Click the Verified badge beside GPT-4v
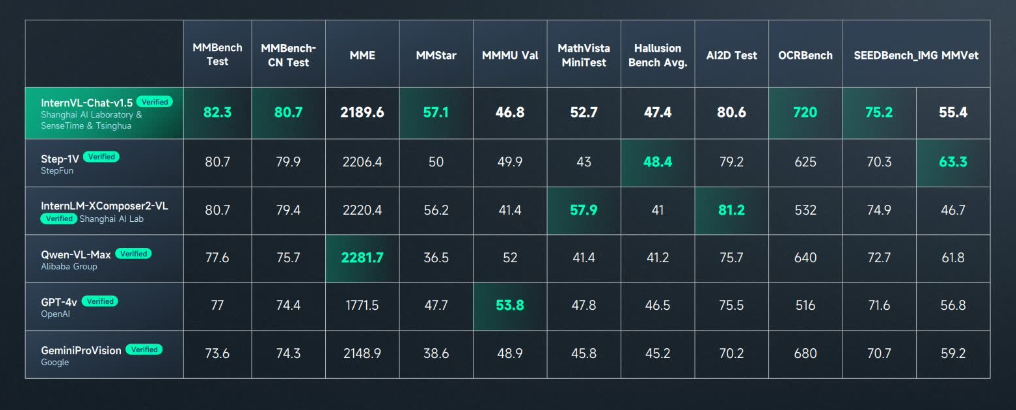 click(99, 301)
